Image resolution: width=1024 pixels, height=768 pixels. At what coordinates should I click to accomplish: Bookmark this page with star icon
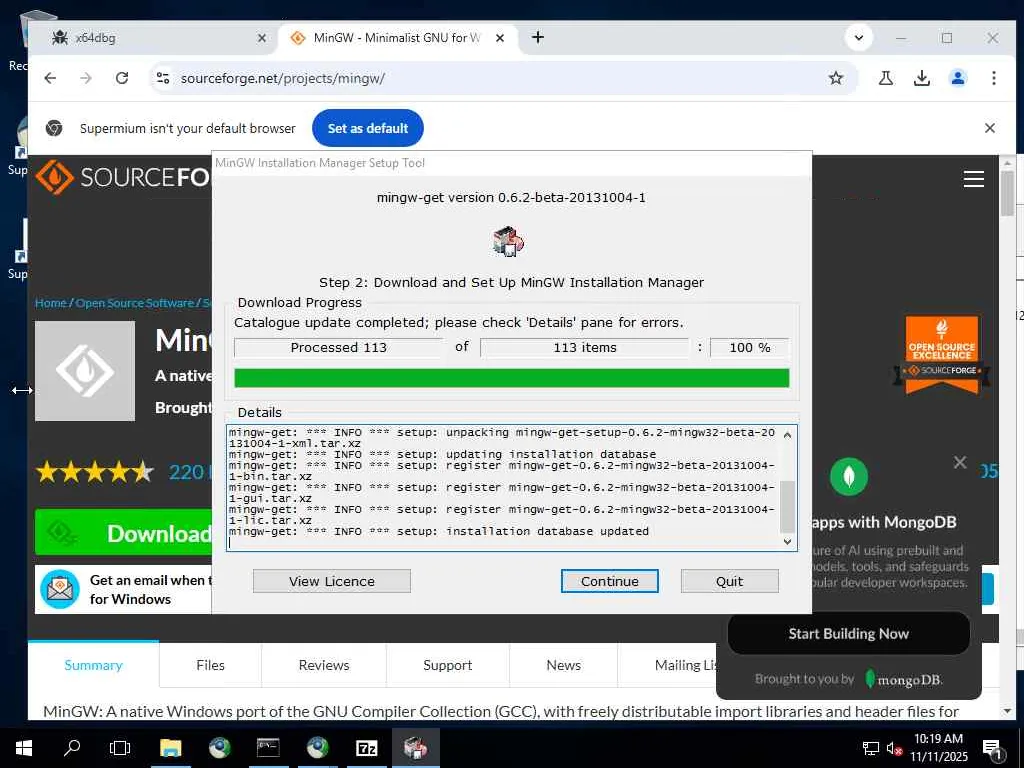(835, 78)
